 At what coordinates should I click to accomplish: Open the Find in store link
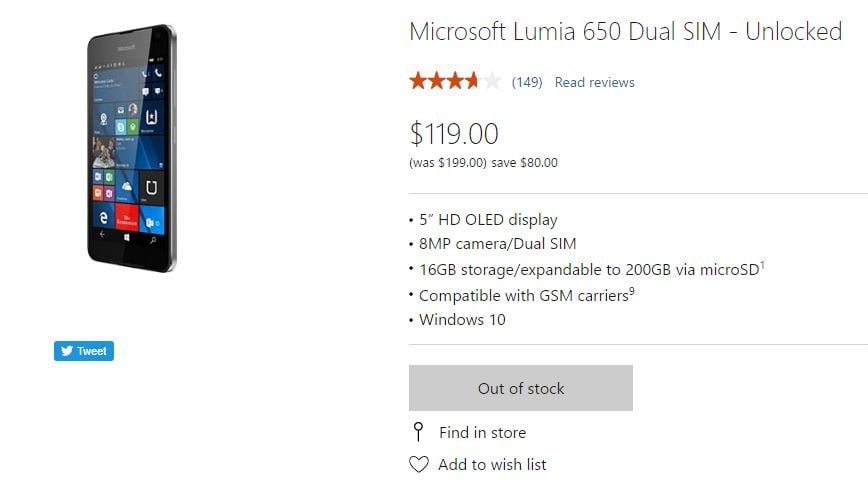click(x=483, y=432)
